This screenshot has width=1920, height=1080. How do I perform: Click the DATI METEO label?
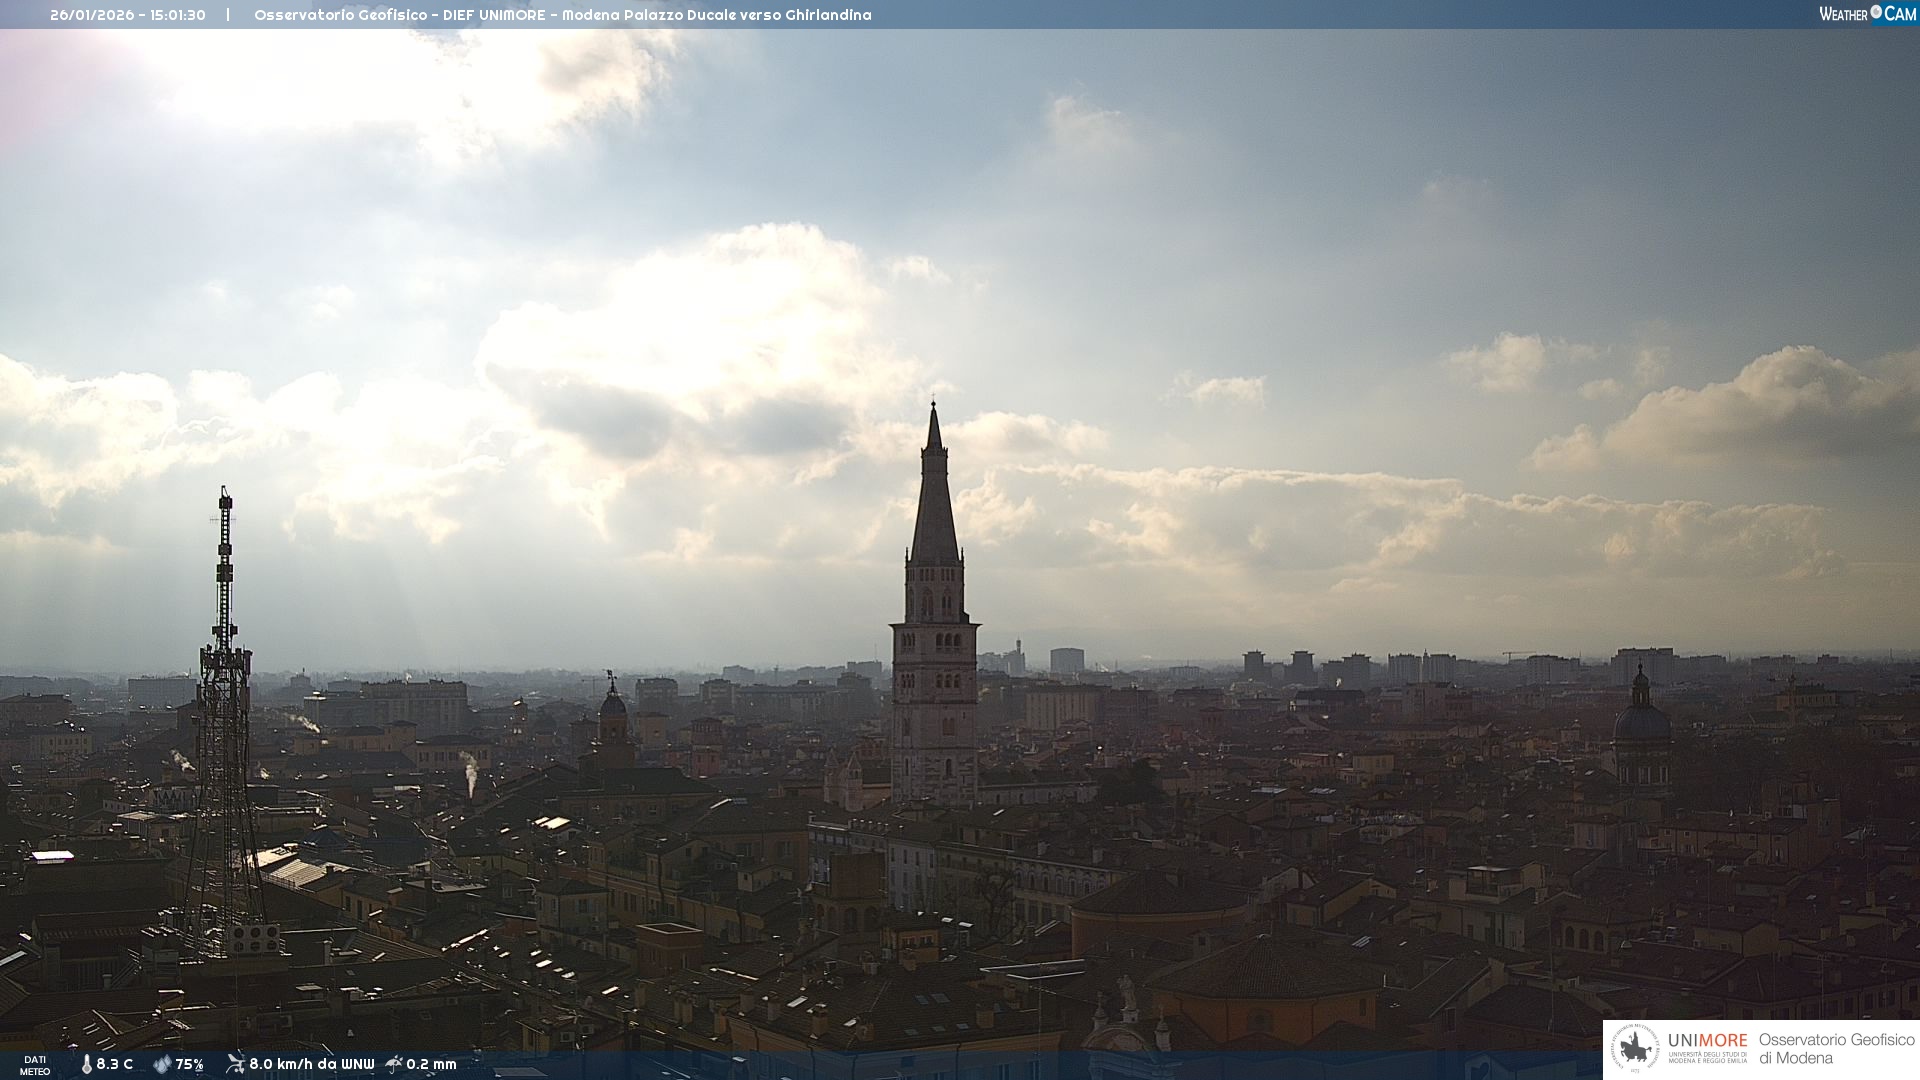pyautogui.click(x=35, y=1065)
